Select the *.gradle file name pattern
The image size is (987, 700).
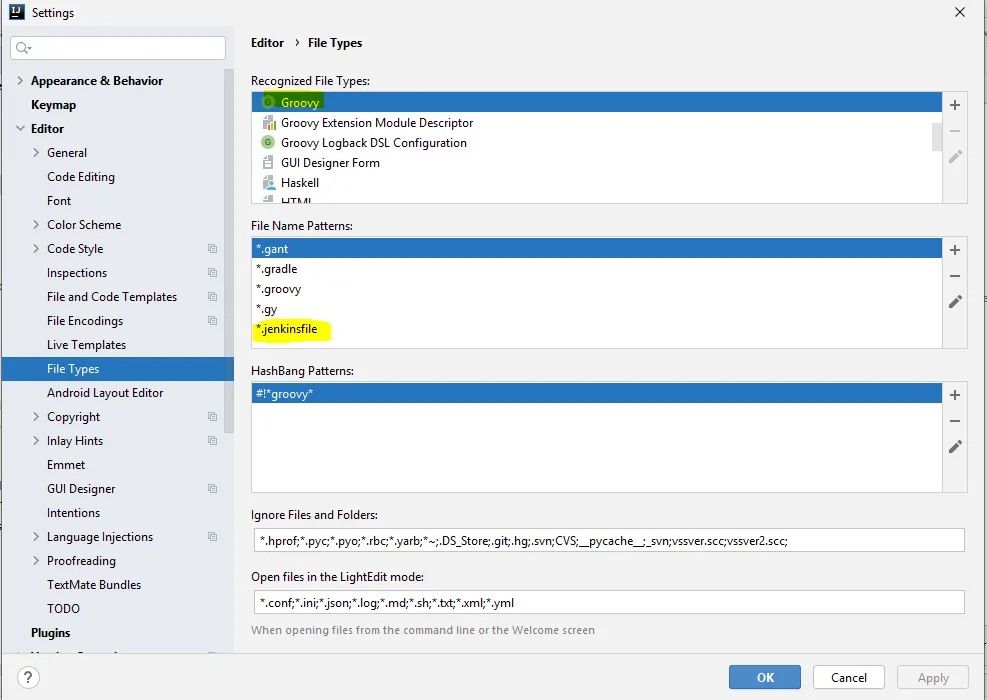[597, 269]
